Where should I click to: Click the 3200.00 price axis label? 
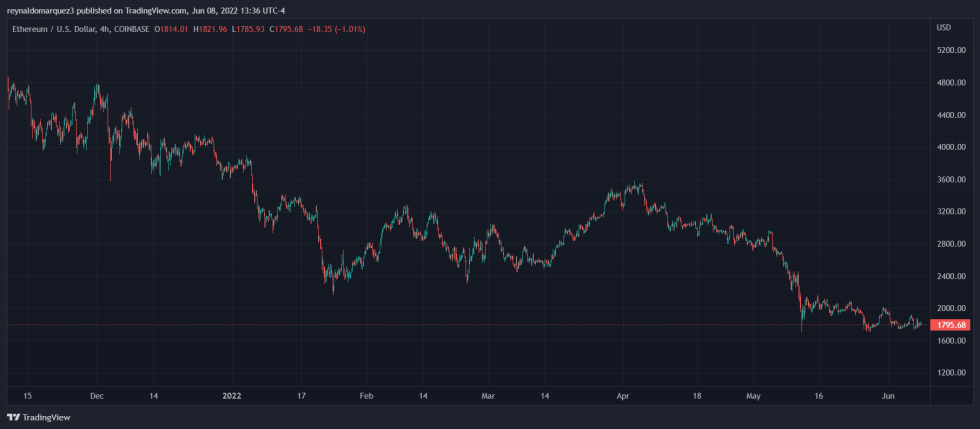951,212
